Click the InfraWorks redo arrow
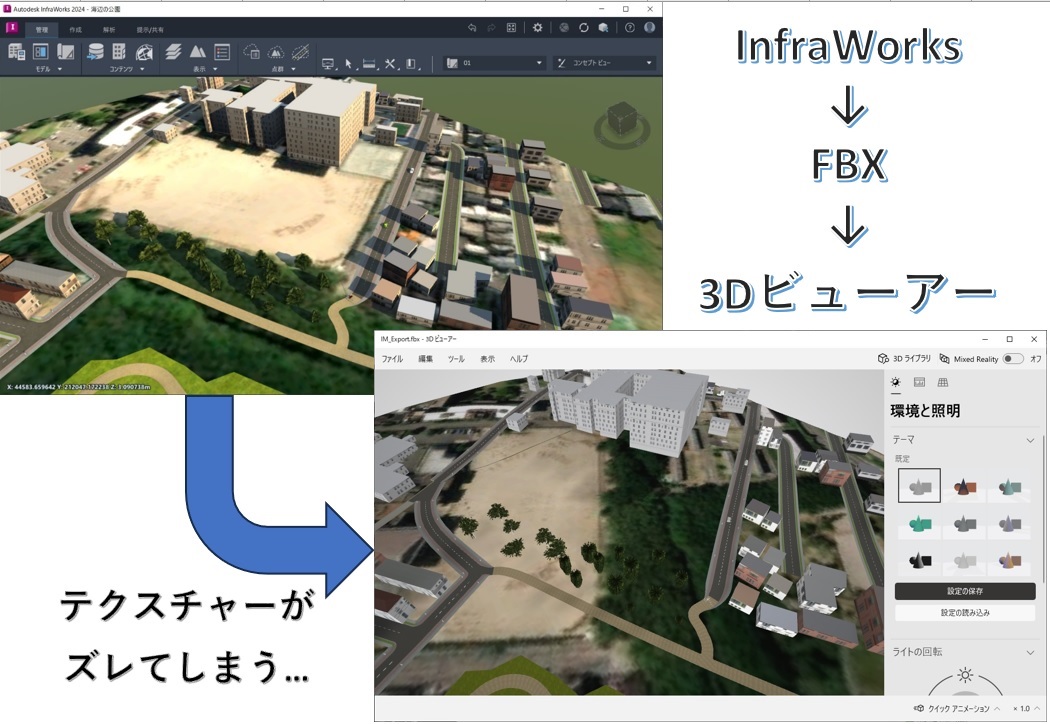The width and height of the screenshot is (1050, 724). coord(491,27)
